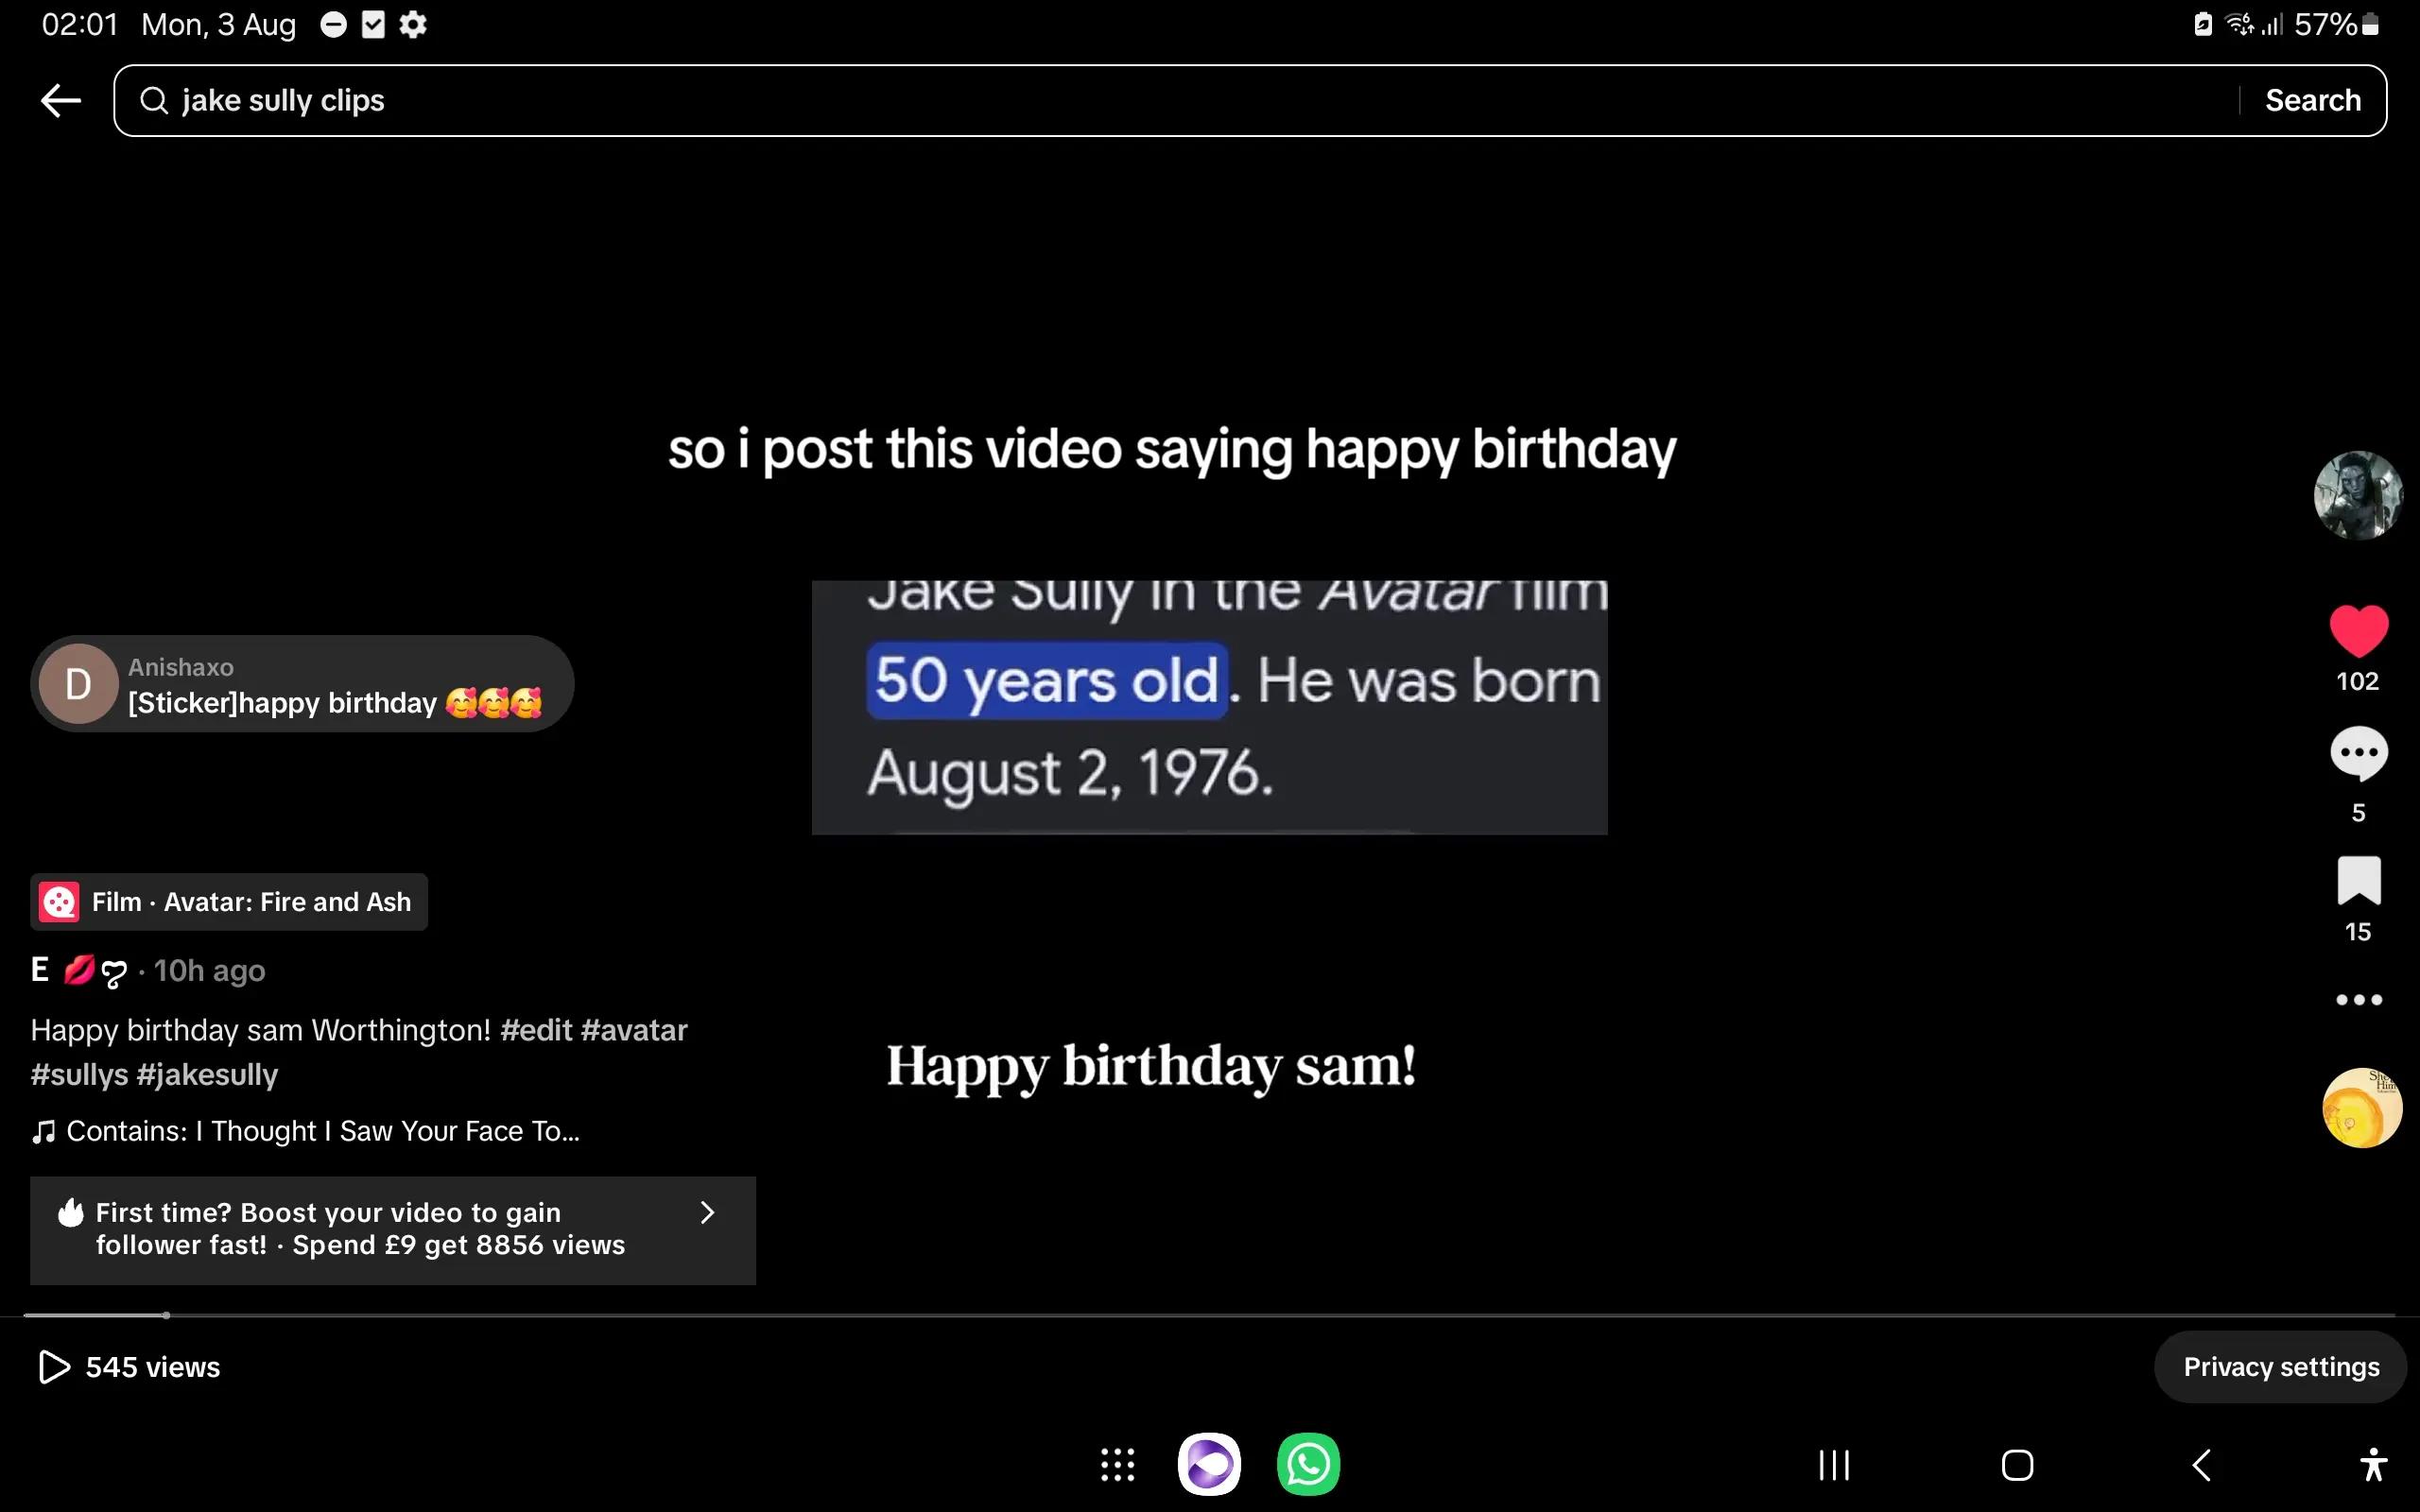Tap the 02:01 clock in the status bar
This screenshot has height=1512, width=2420.
(80, 24)
